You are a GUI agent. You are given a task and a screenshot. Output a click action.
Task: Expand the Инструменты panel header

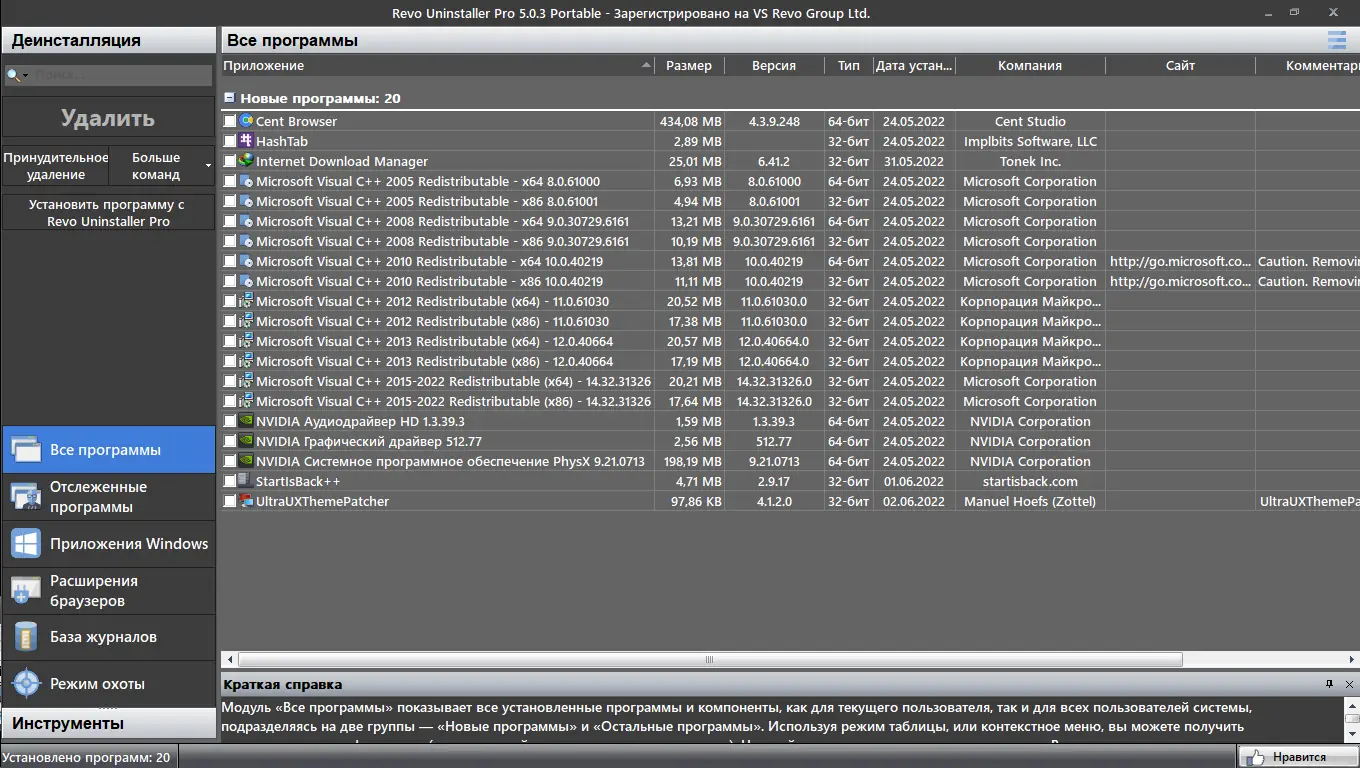click(x=108, y=723)
